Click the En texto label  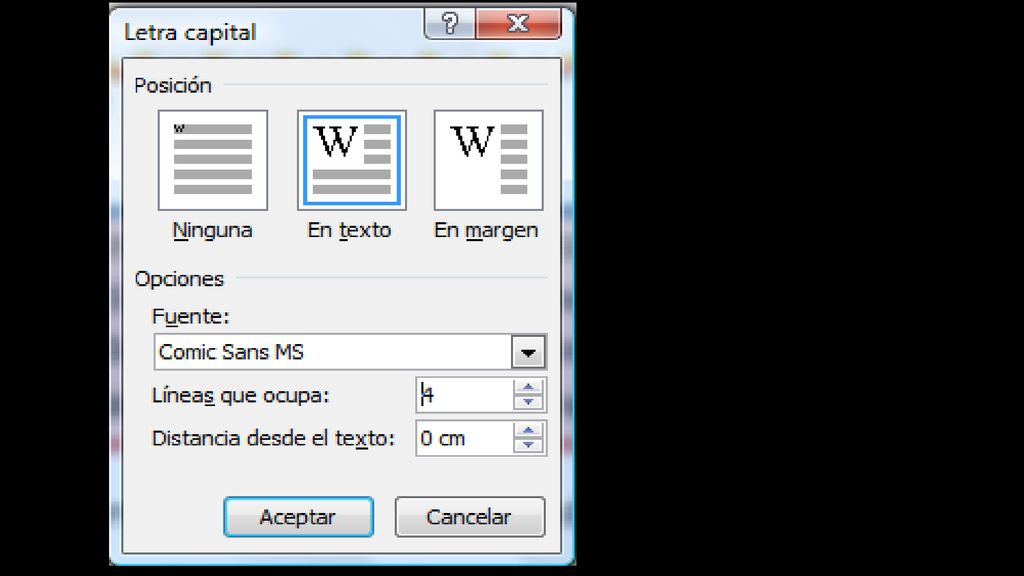(x=349, y=231)
